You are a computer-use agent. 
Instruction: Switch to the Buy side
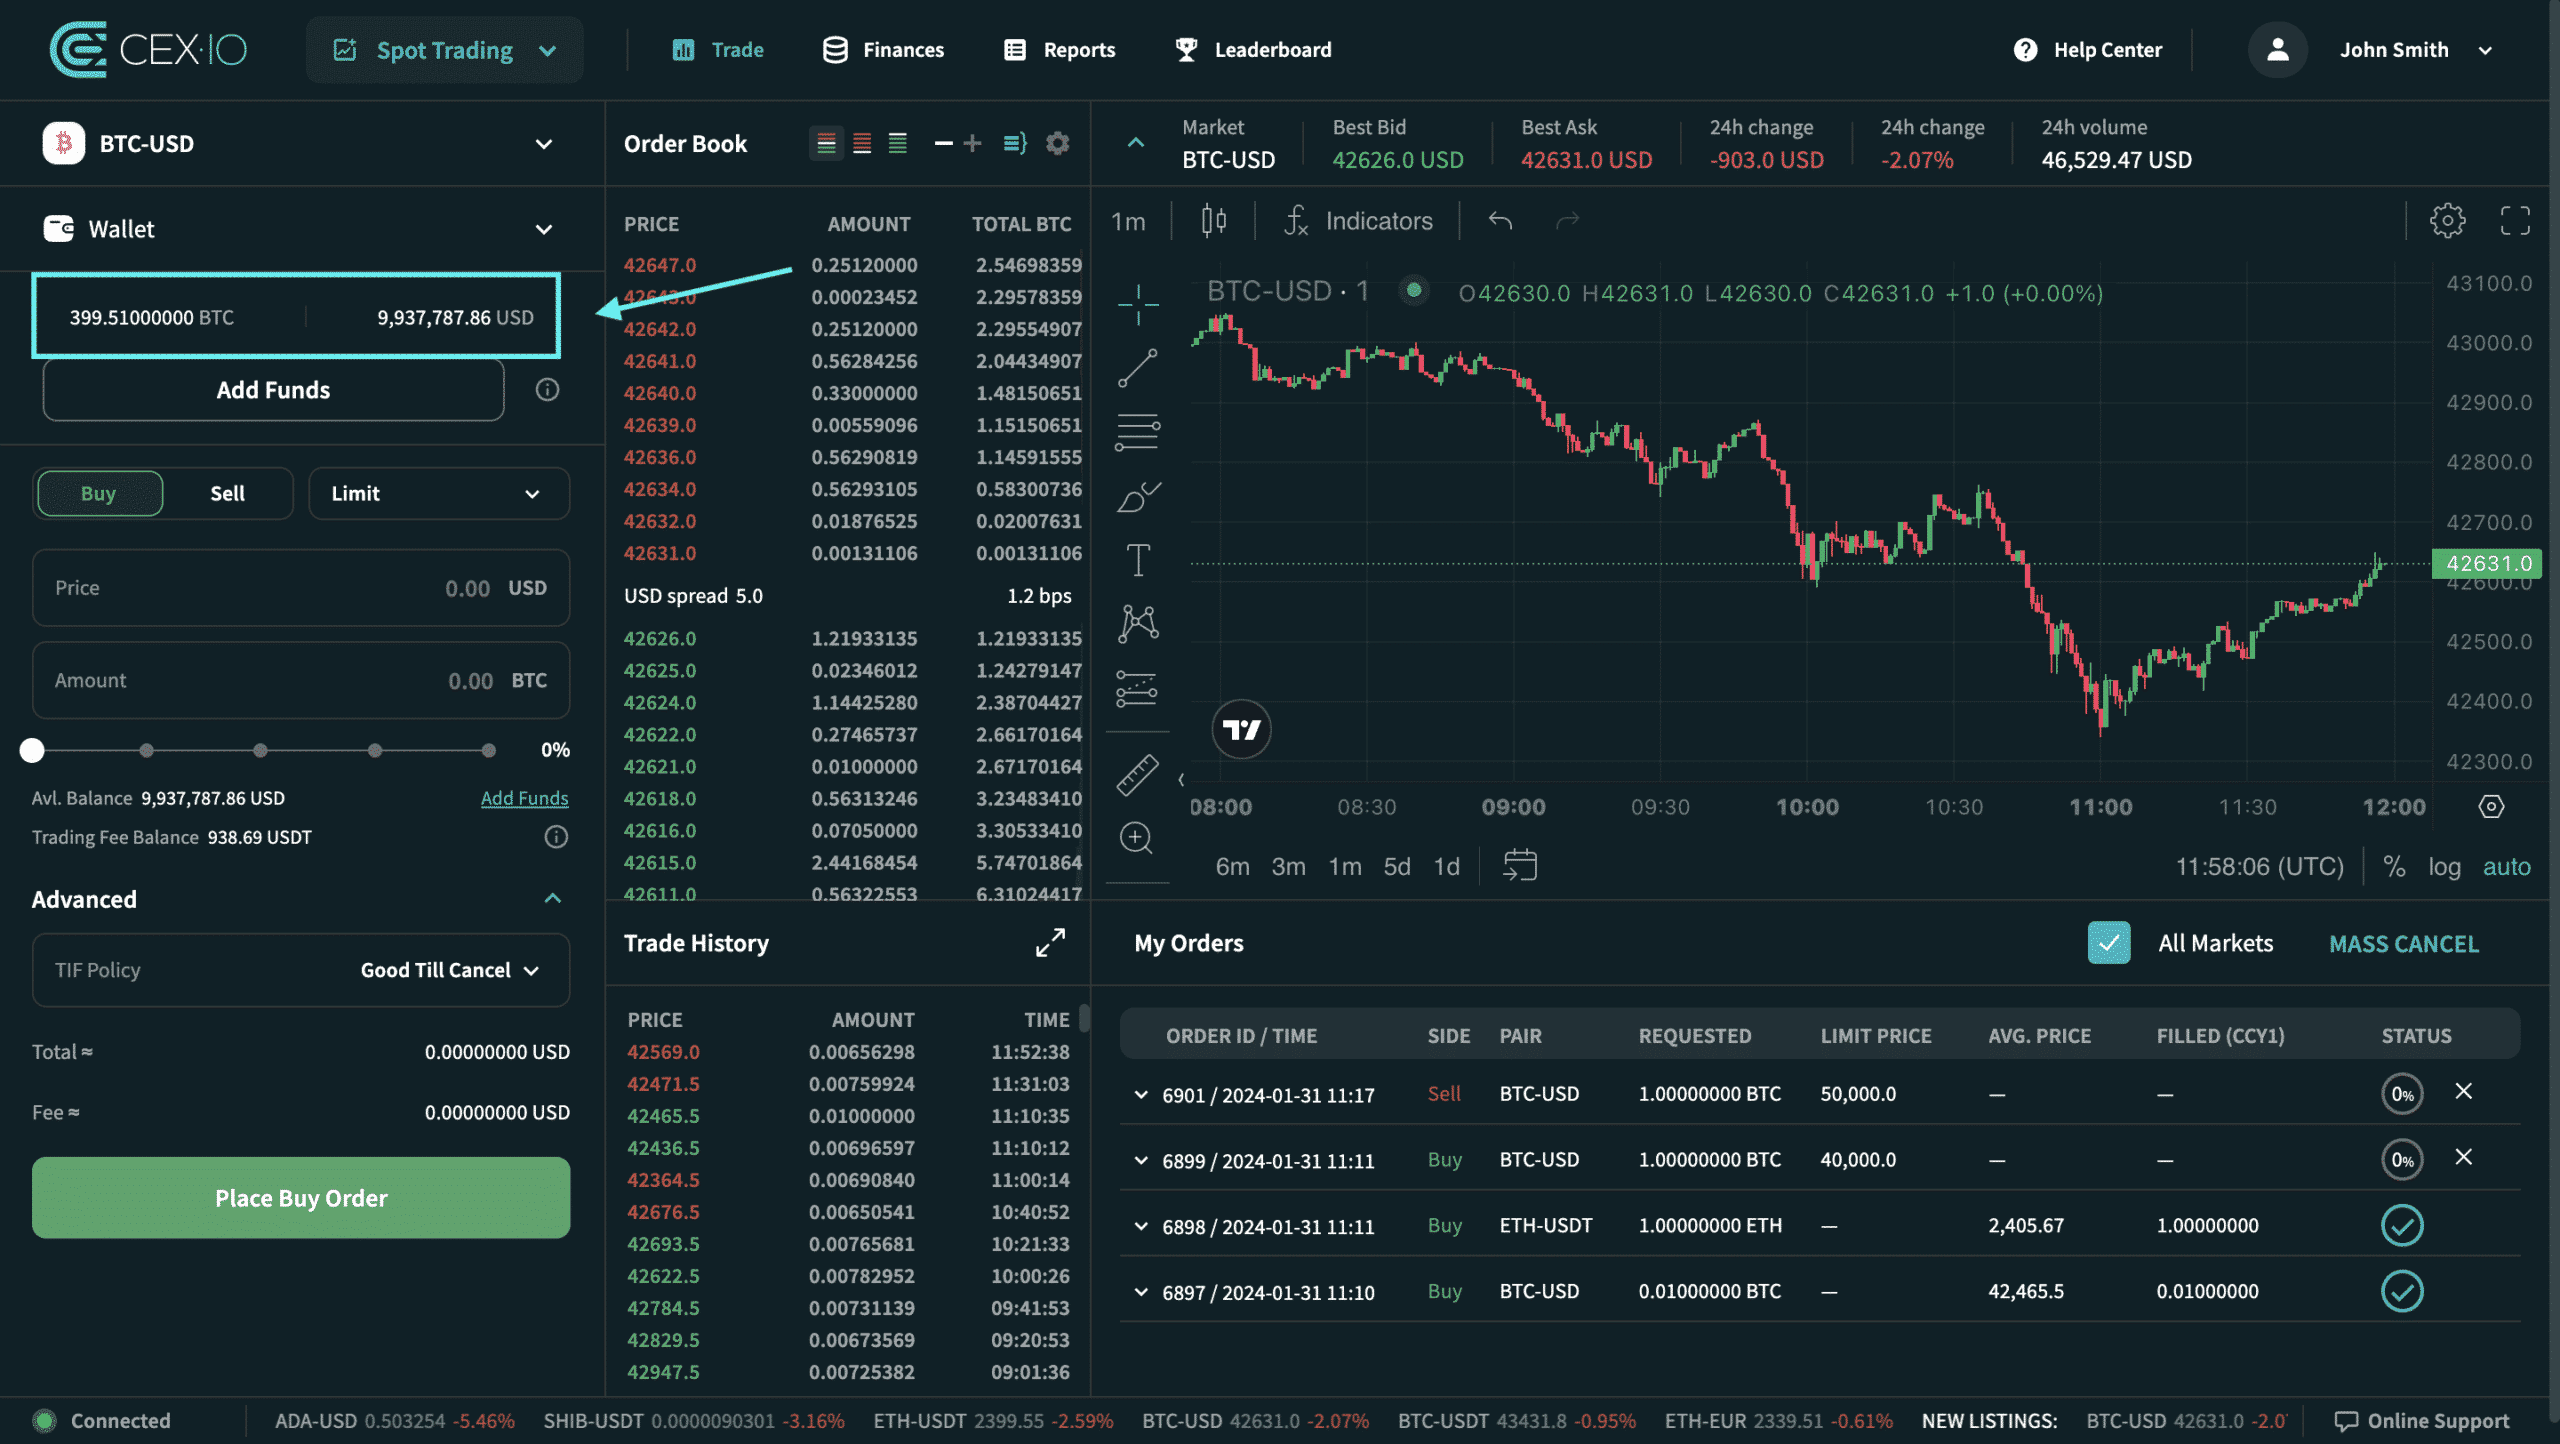pos(99,494)
